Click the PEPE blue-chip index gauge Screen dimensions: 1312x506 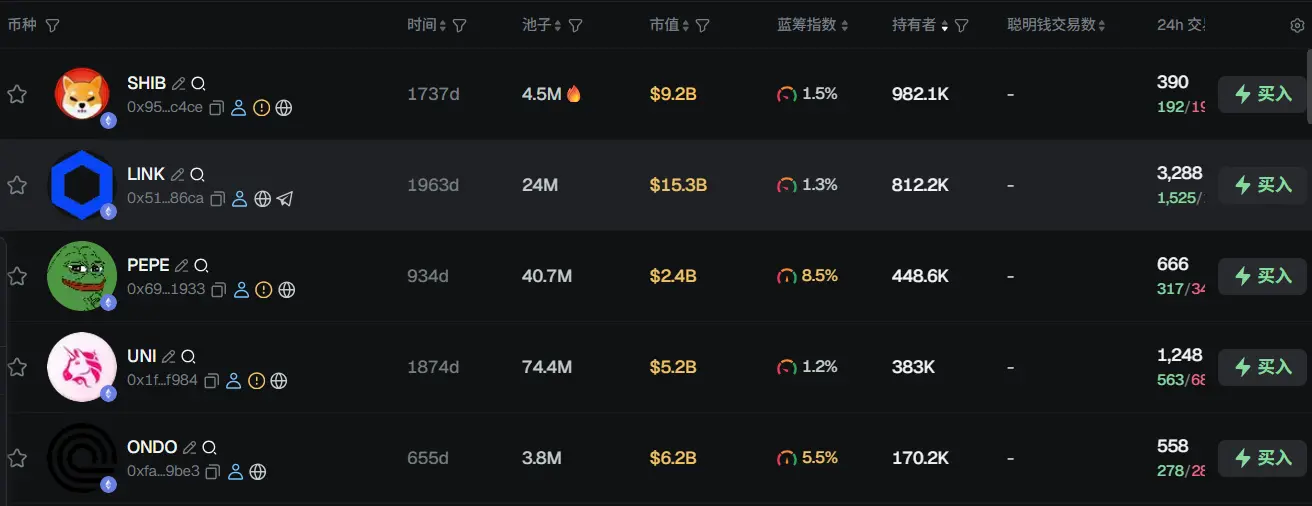point(787,277)
